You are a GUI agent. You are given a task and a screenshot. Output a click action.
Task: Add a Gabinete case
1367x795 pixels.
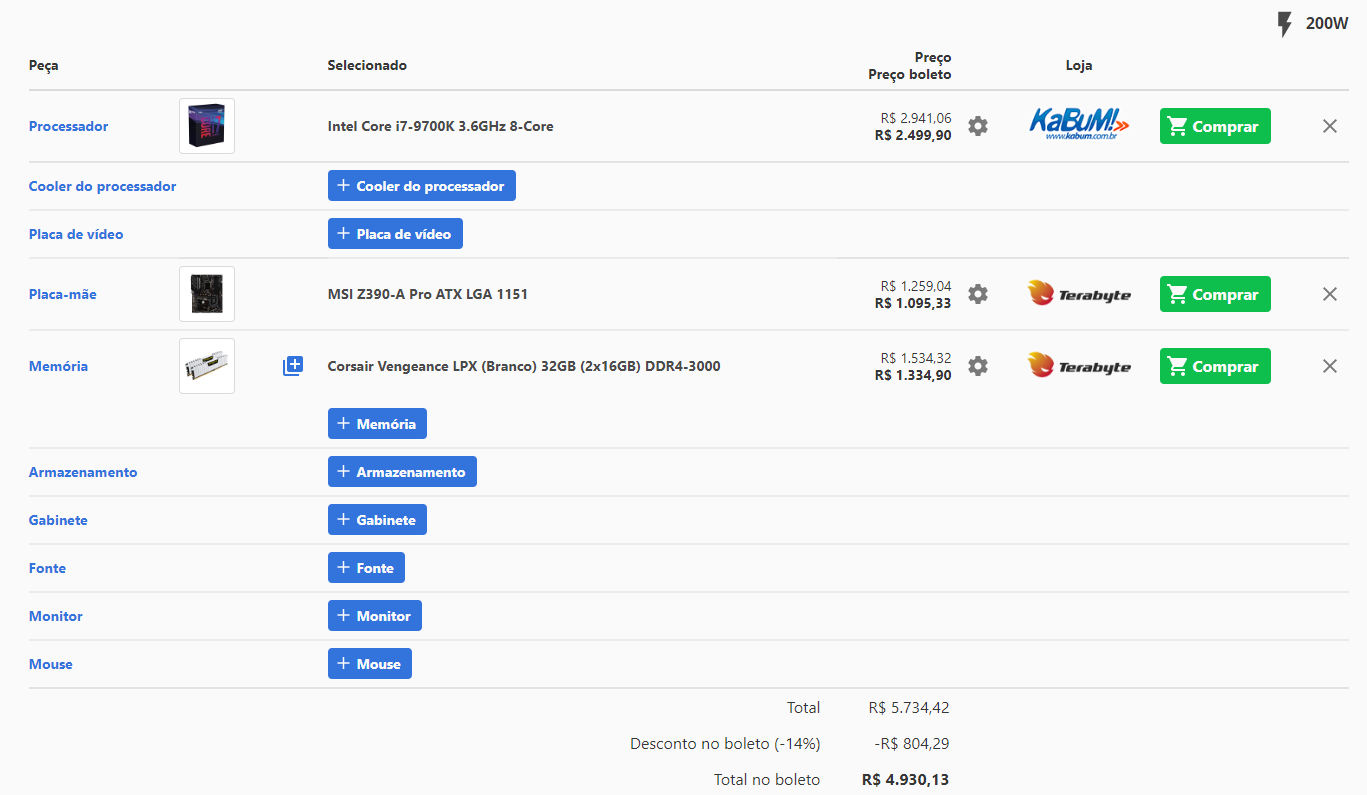click(378, 520)
